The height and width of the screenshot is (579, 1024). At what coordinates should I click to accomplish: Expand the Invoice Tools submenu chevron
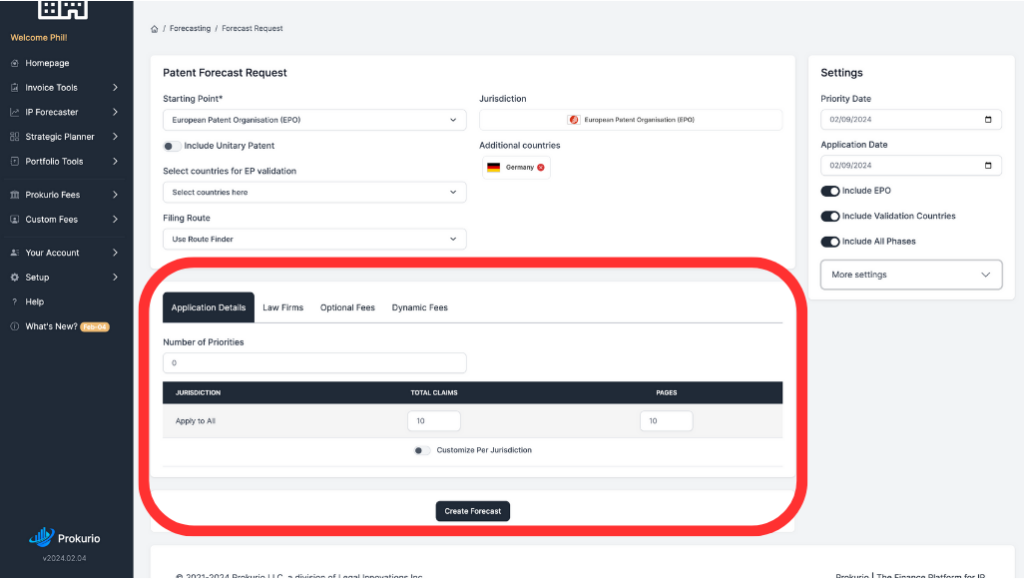click(x=115, y=87)
